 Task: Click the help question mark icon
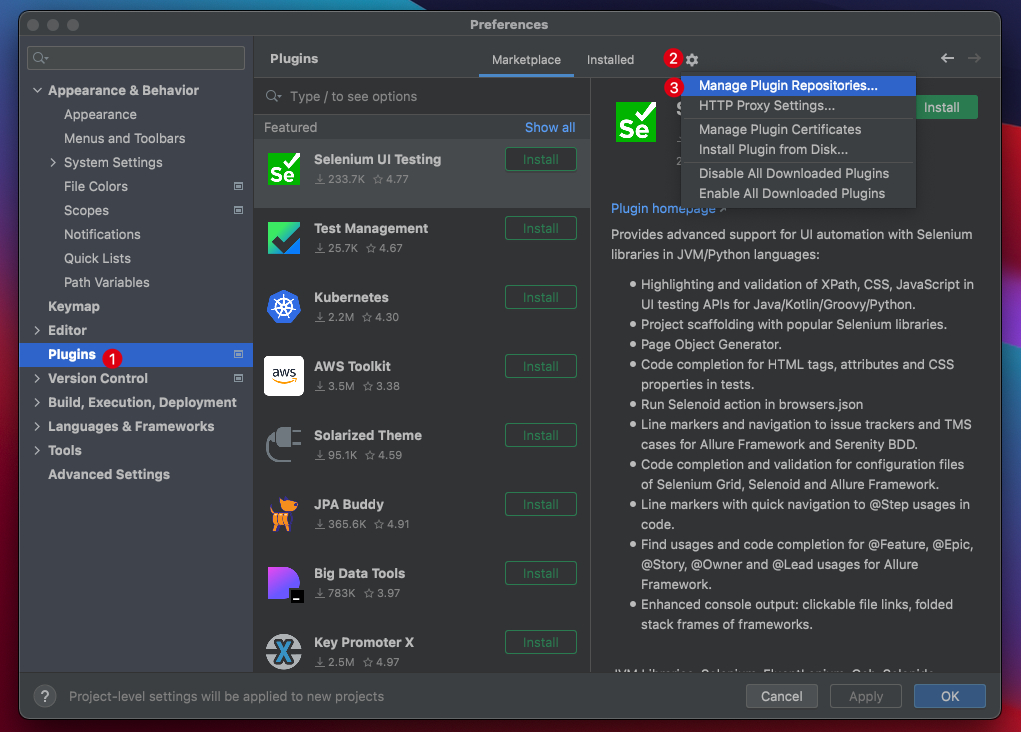[45, 696]
